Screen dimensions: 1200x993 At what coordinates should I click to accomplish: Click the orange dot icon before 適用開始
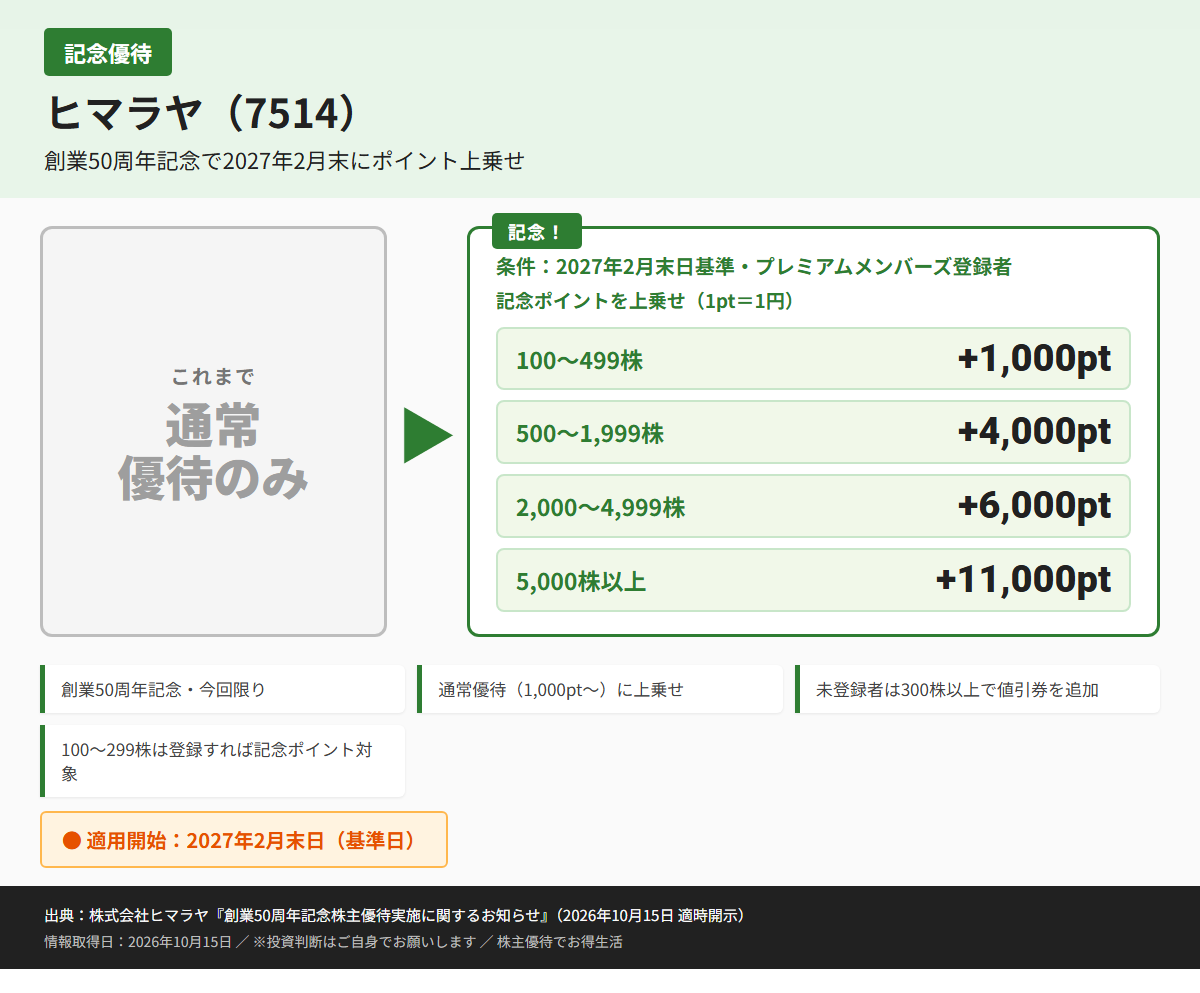click(x=71, y=840)
